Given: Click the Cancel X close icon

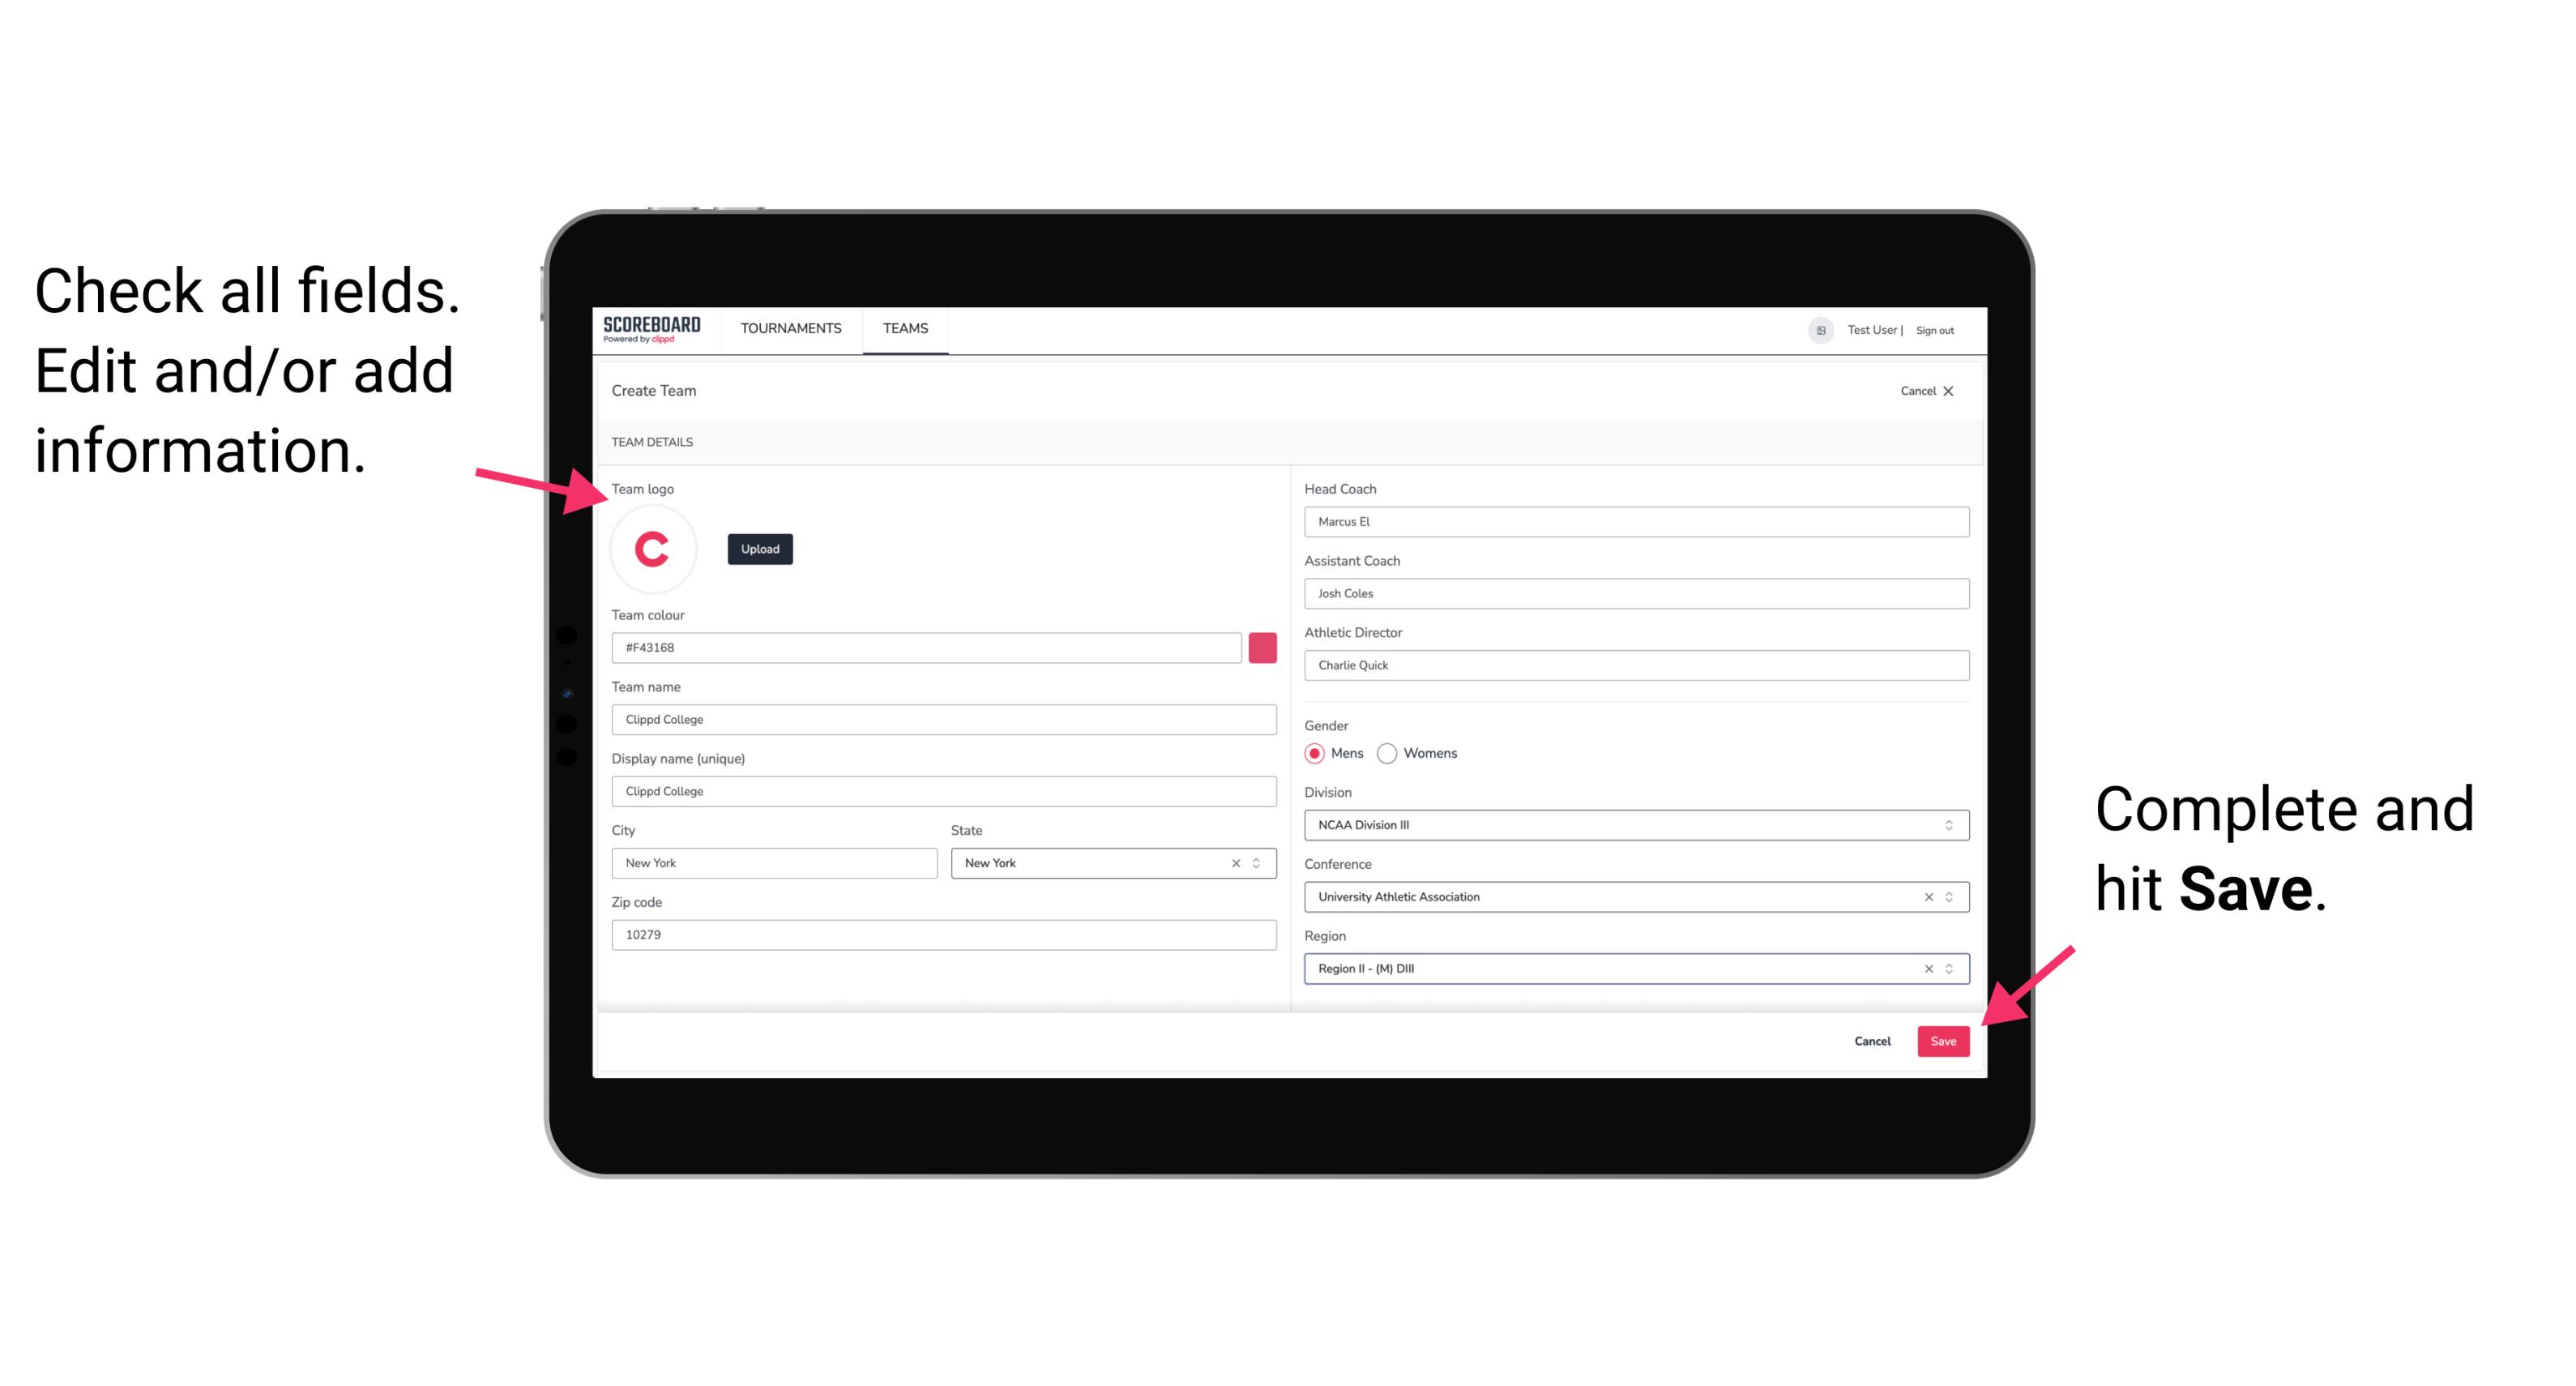Looking at the screenshot, I should [x=1959, y=391].
